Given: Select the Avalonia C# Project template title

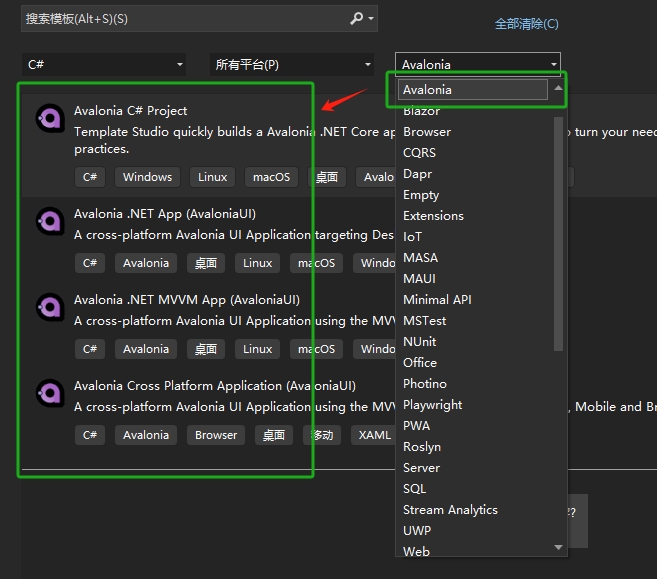Looking at the screenshot, I should click(130, 111).
